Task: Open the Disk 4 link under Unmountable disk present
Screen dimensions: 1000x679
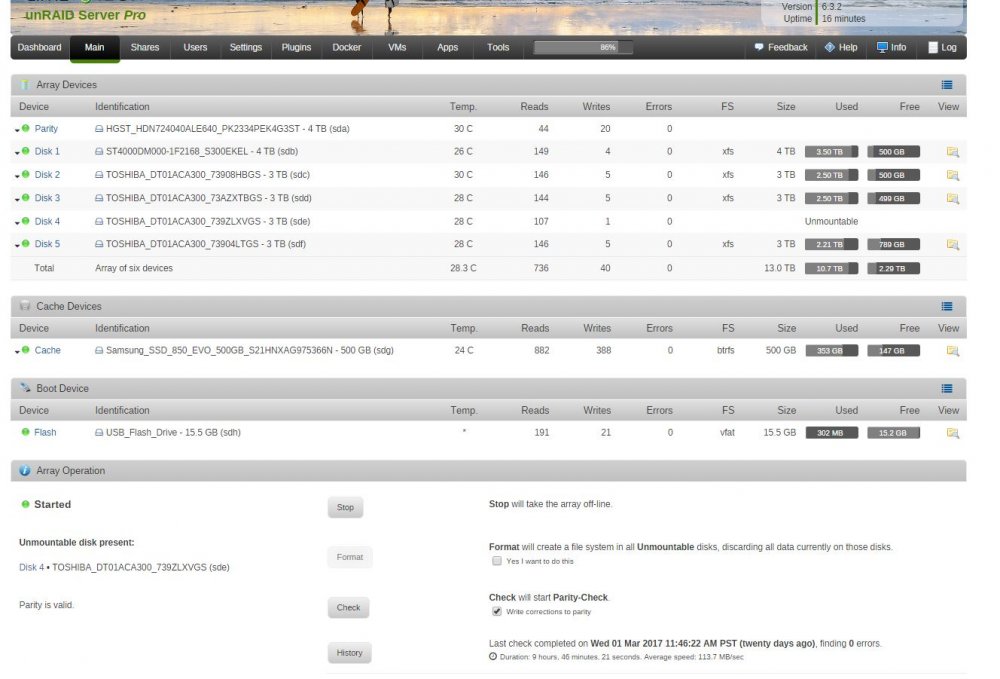Action: [32, 567]
